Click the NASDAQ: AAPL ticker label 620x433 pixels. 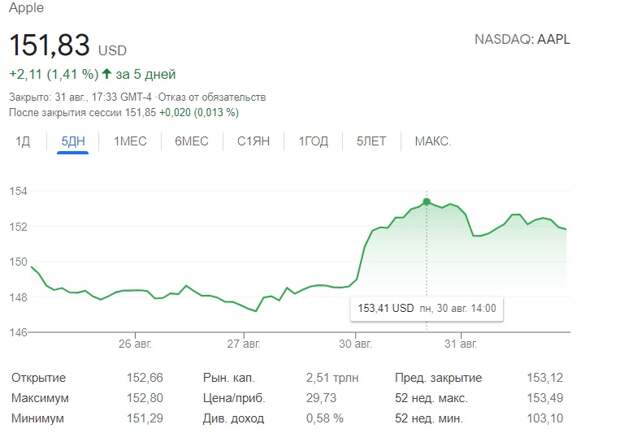pos(528,39)
